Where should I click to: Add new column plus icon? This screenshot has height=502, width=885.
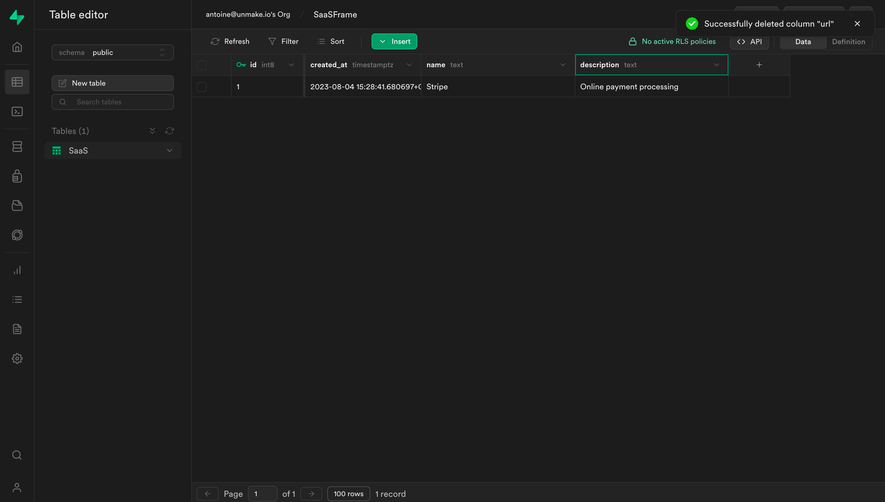pos(759,65)
